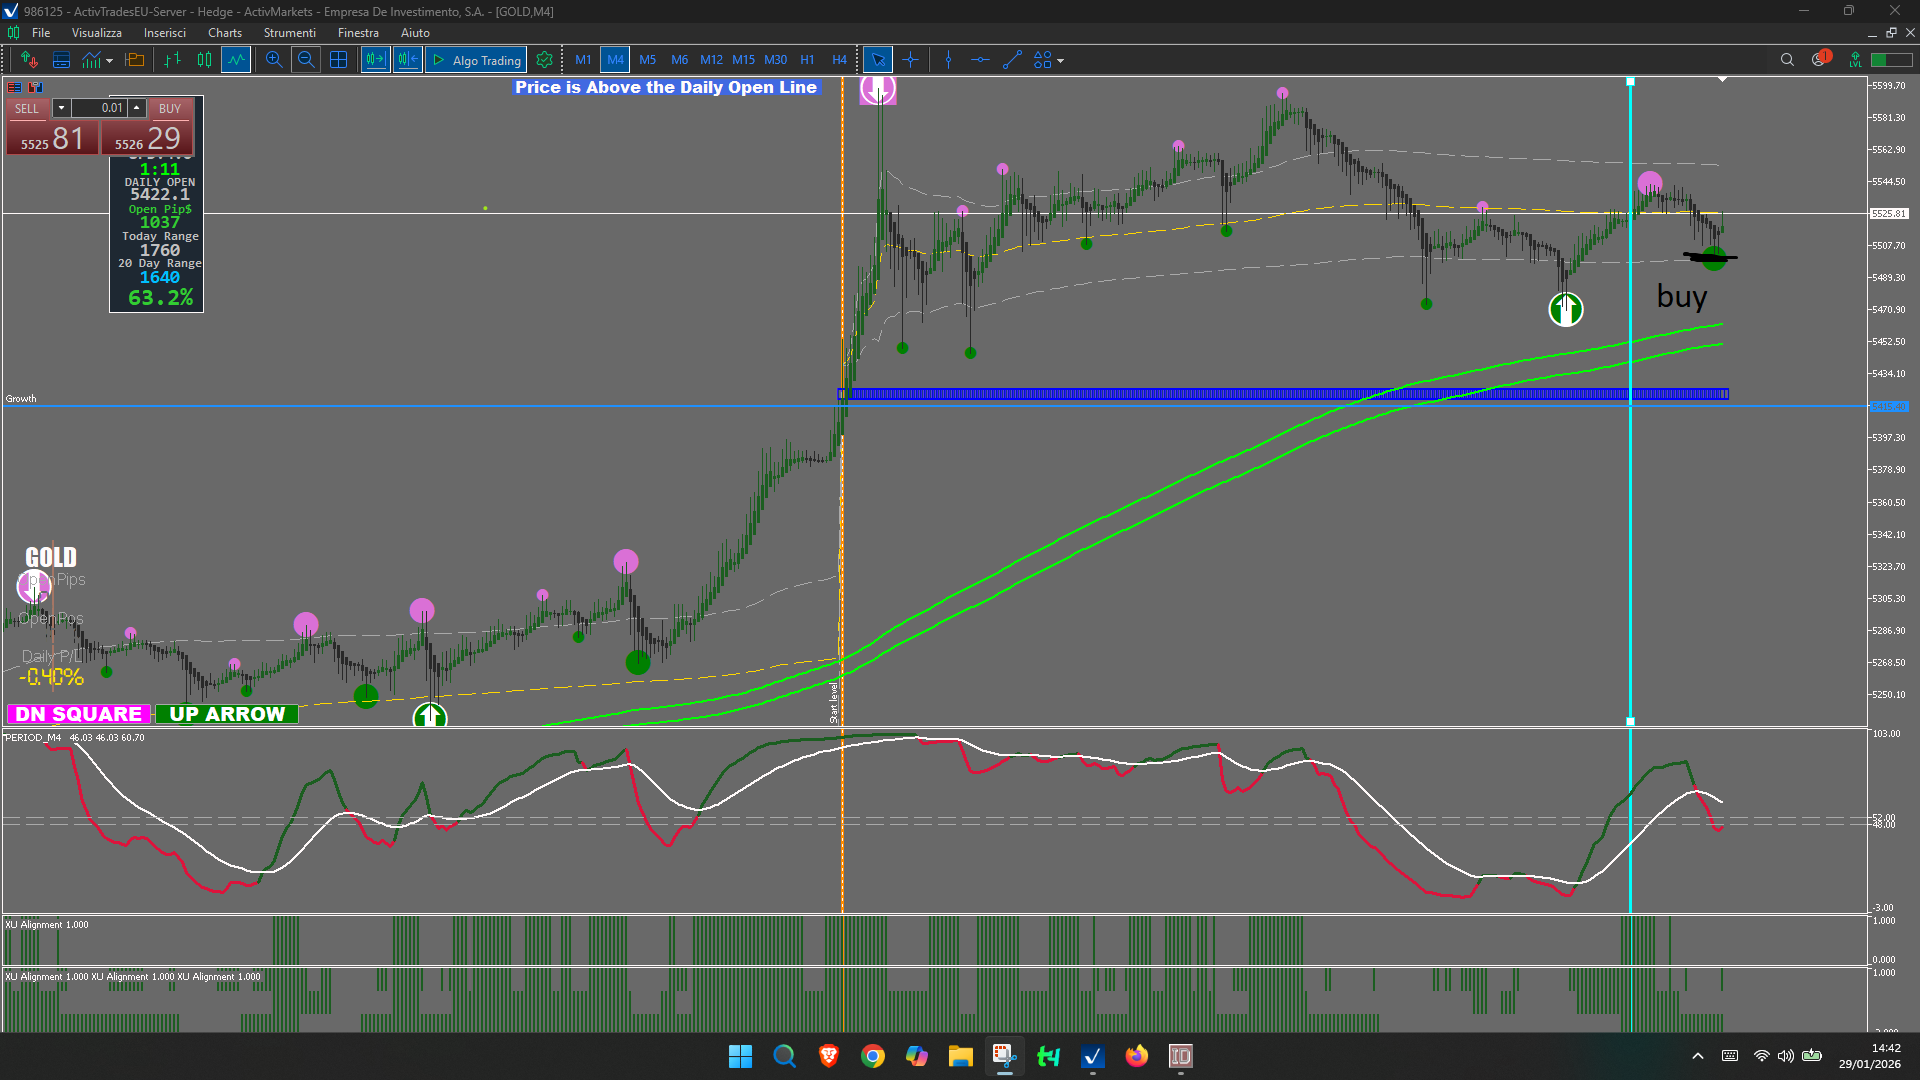
Task: Open the indicators list dropdown arrow
Action: tap(109, 61)
